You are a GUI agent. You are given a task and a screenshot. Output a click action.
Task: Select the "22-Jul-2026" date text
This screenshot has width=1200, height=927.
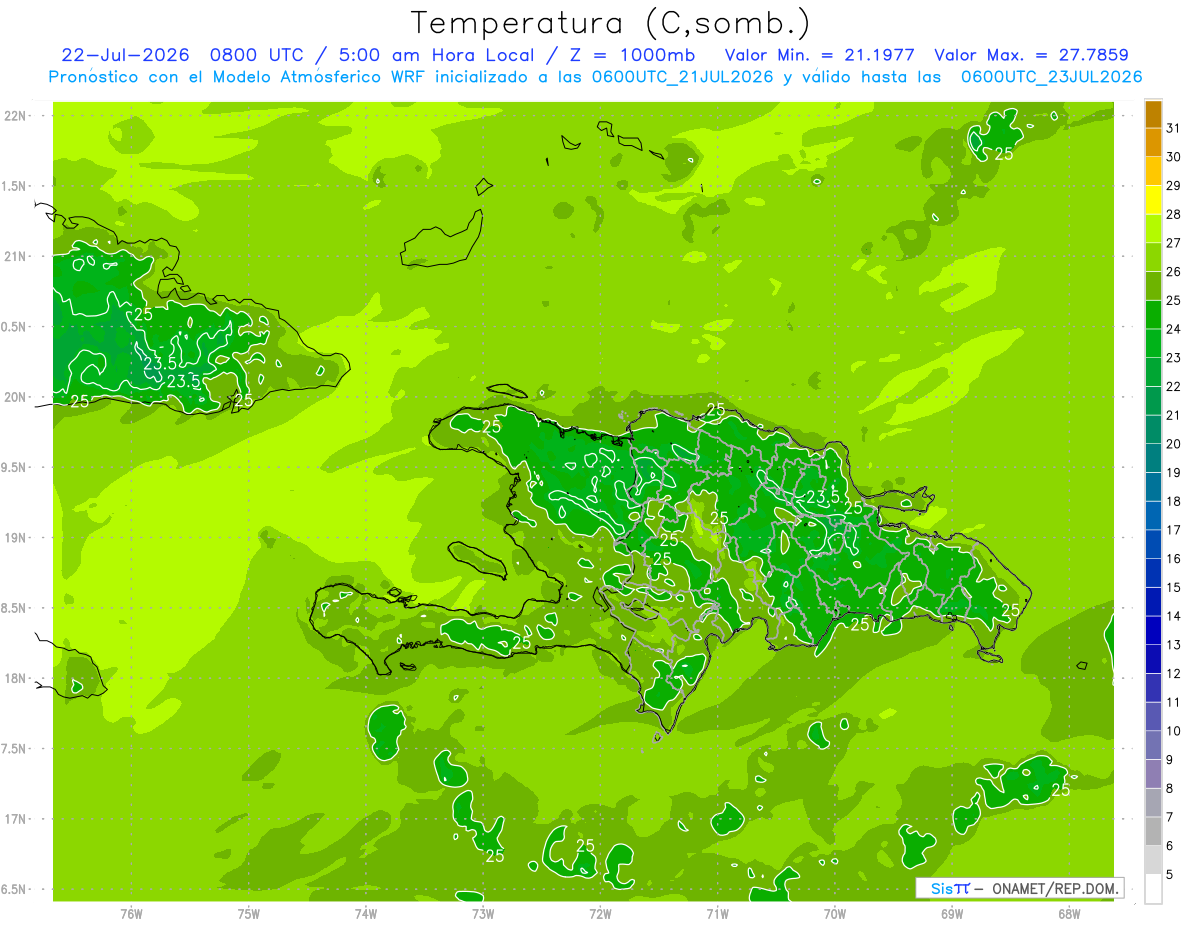click(x=125, y=55)
